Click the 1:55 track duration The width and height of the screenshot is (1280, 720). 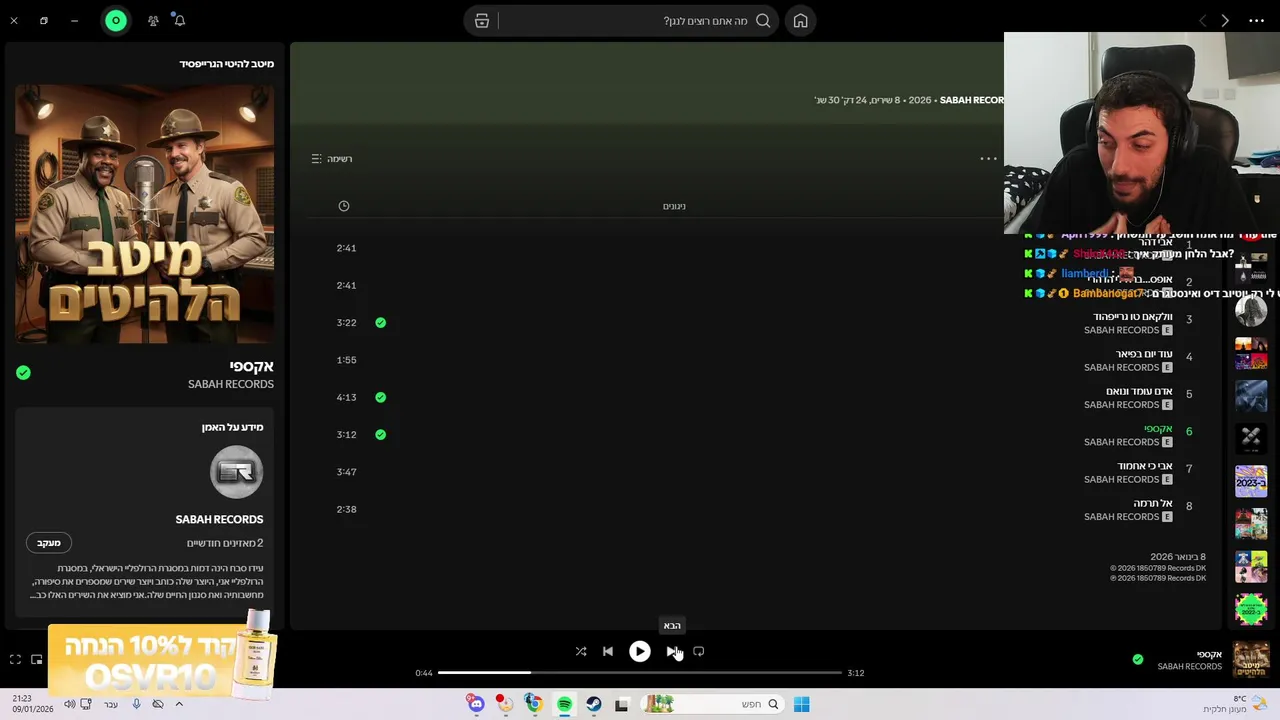[x=346, y=360]
